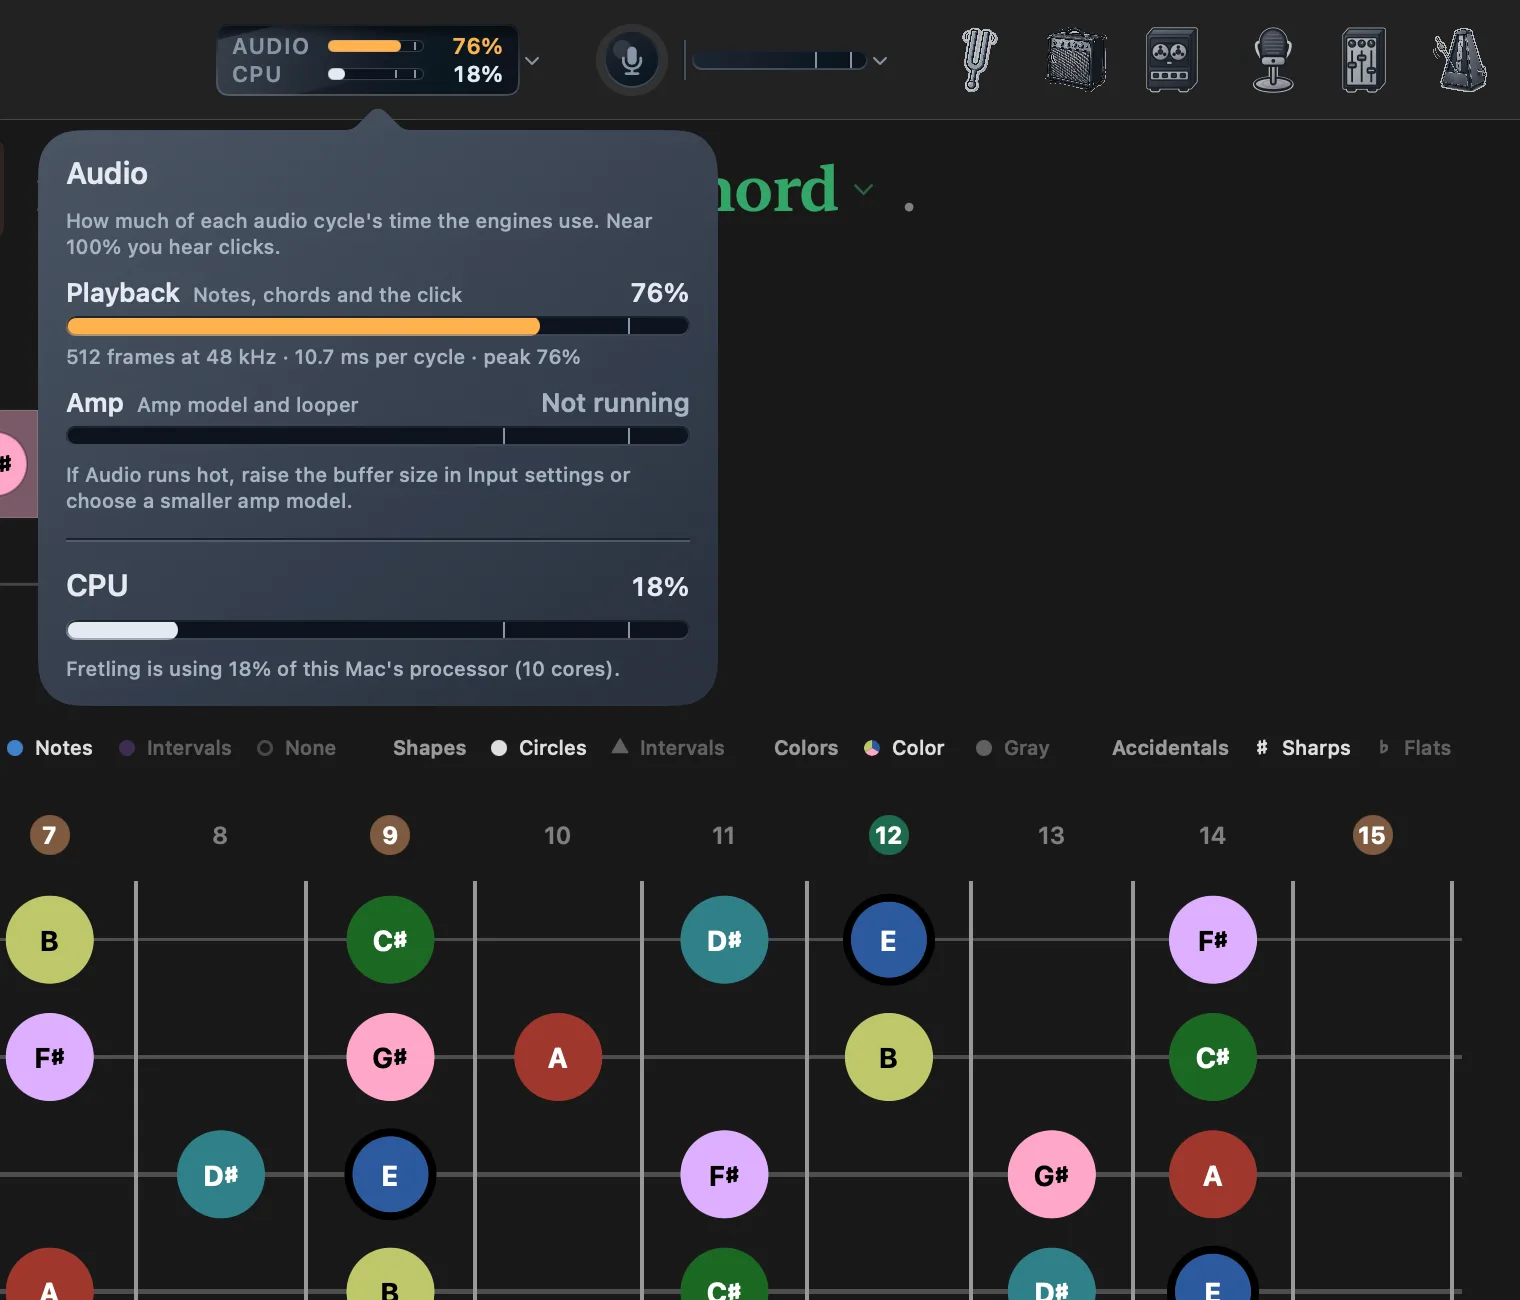Toggle the round microphone input button
Screen dimensions: 1520x1300
point(631,60)
